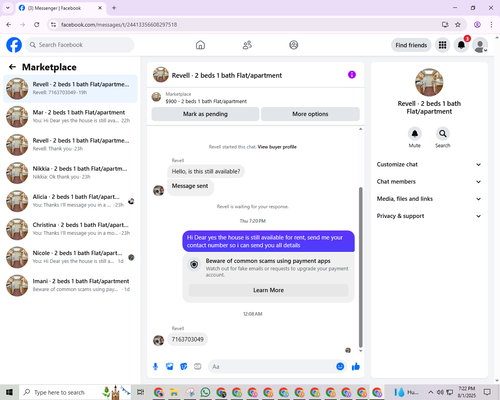
Task: Open the Christina conversation
Action: (x=70, y=229)
